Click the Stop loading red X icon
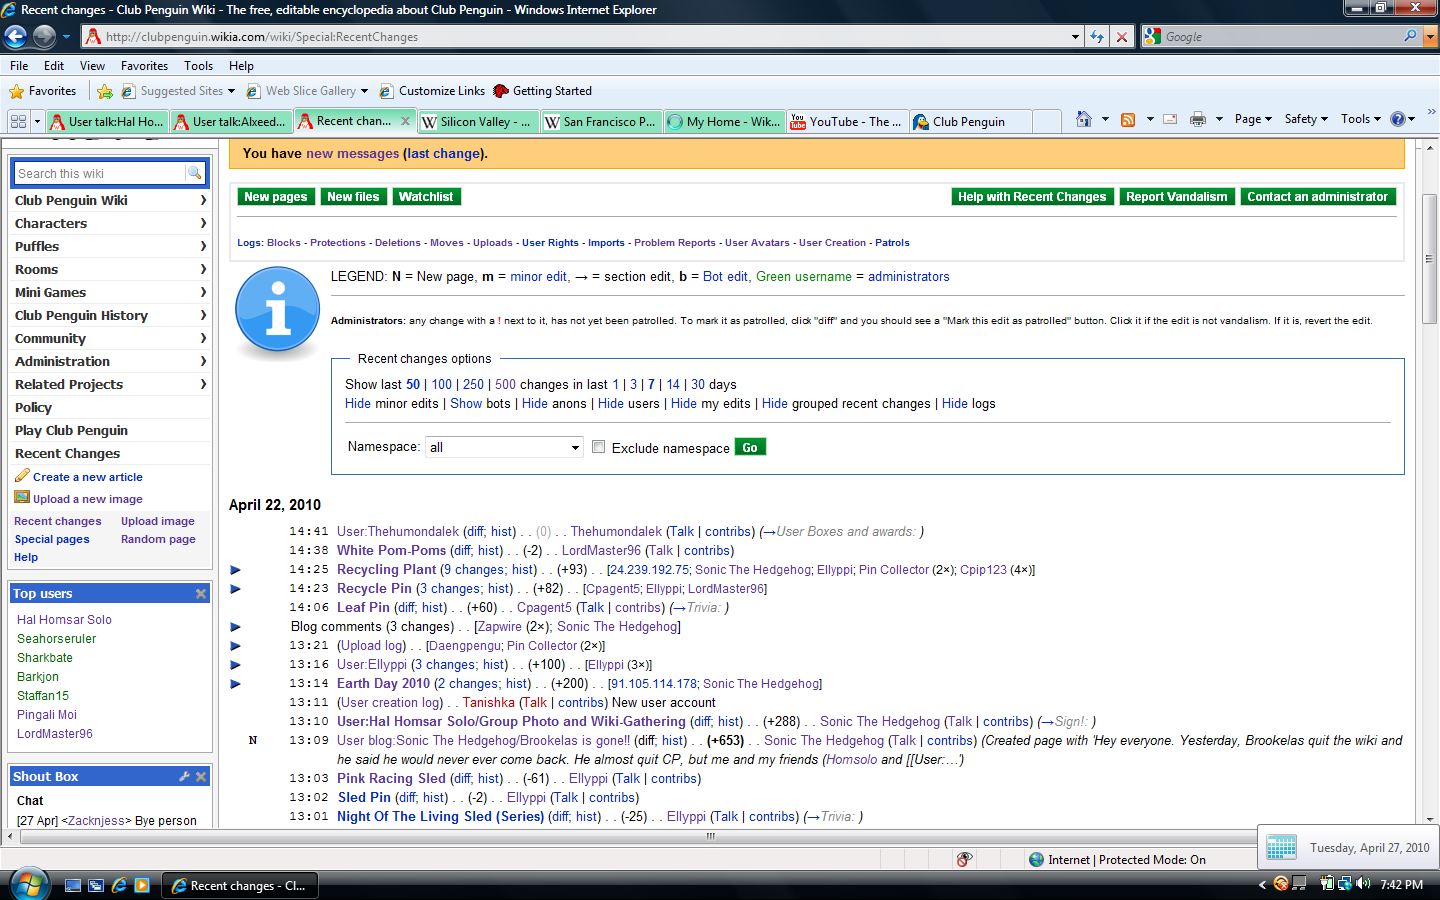The width and height of the screenshot is (1440, 900). 1122,37
